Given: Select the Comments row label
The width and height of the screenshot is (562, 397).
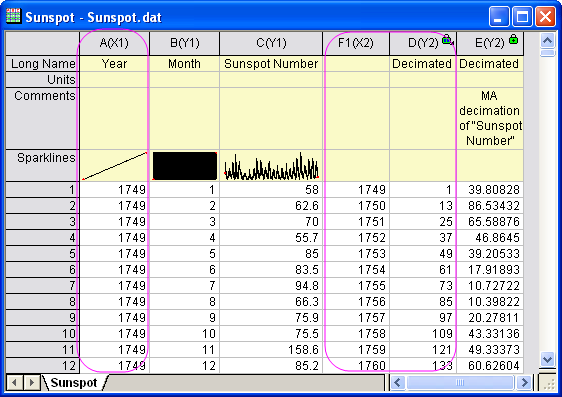Looking at the screenshot, I should point(42,119).
